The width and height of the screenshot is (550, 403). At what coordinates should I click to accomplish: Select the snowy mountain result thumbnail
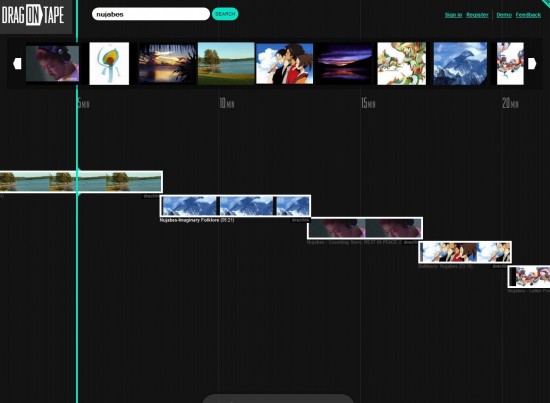(460, 63)
